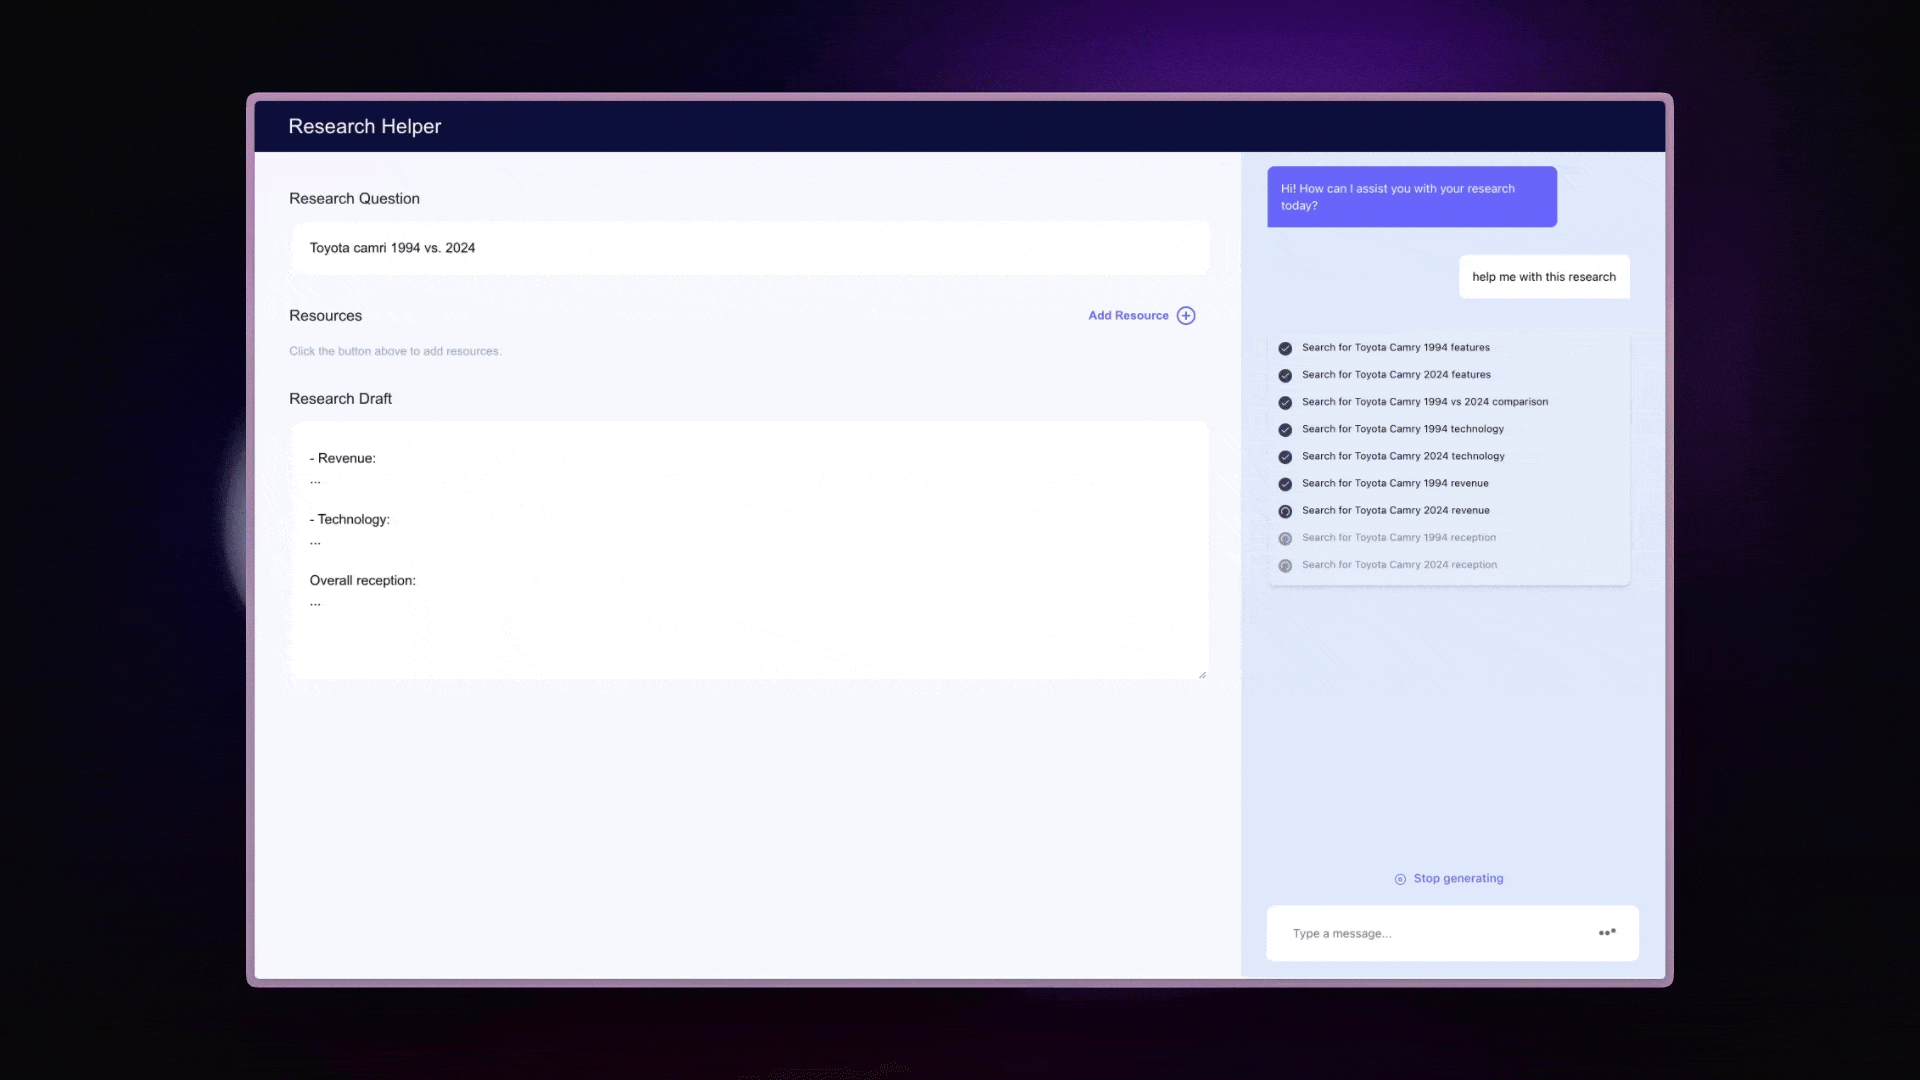The image size is (1920, 1080).
Task: Click the checkmark icon beside Toyota Camry 2024 technology
Action: [1284, 457]
